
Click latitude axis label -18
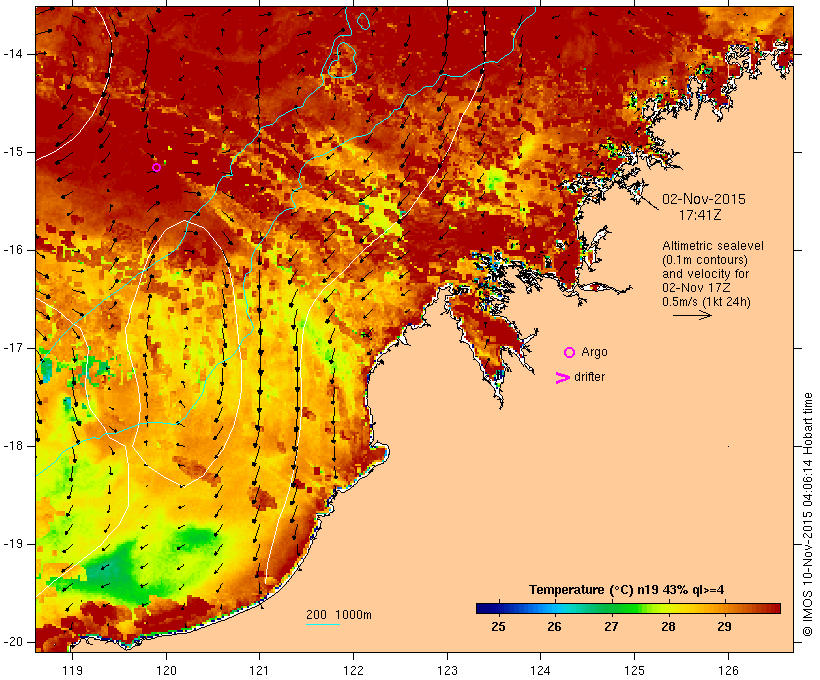click(x=13, y=446)
